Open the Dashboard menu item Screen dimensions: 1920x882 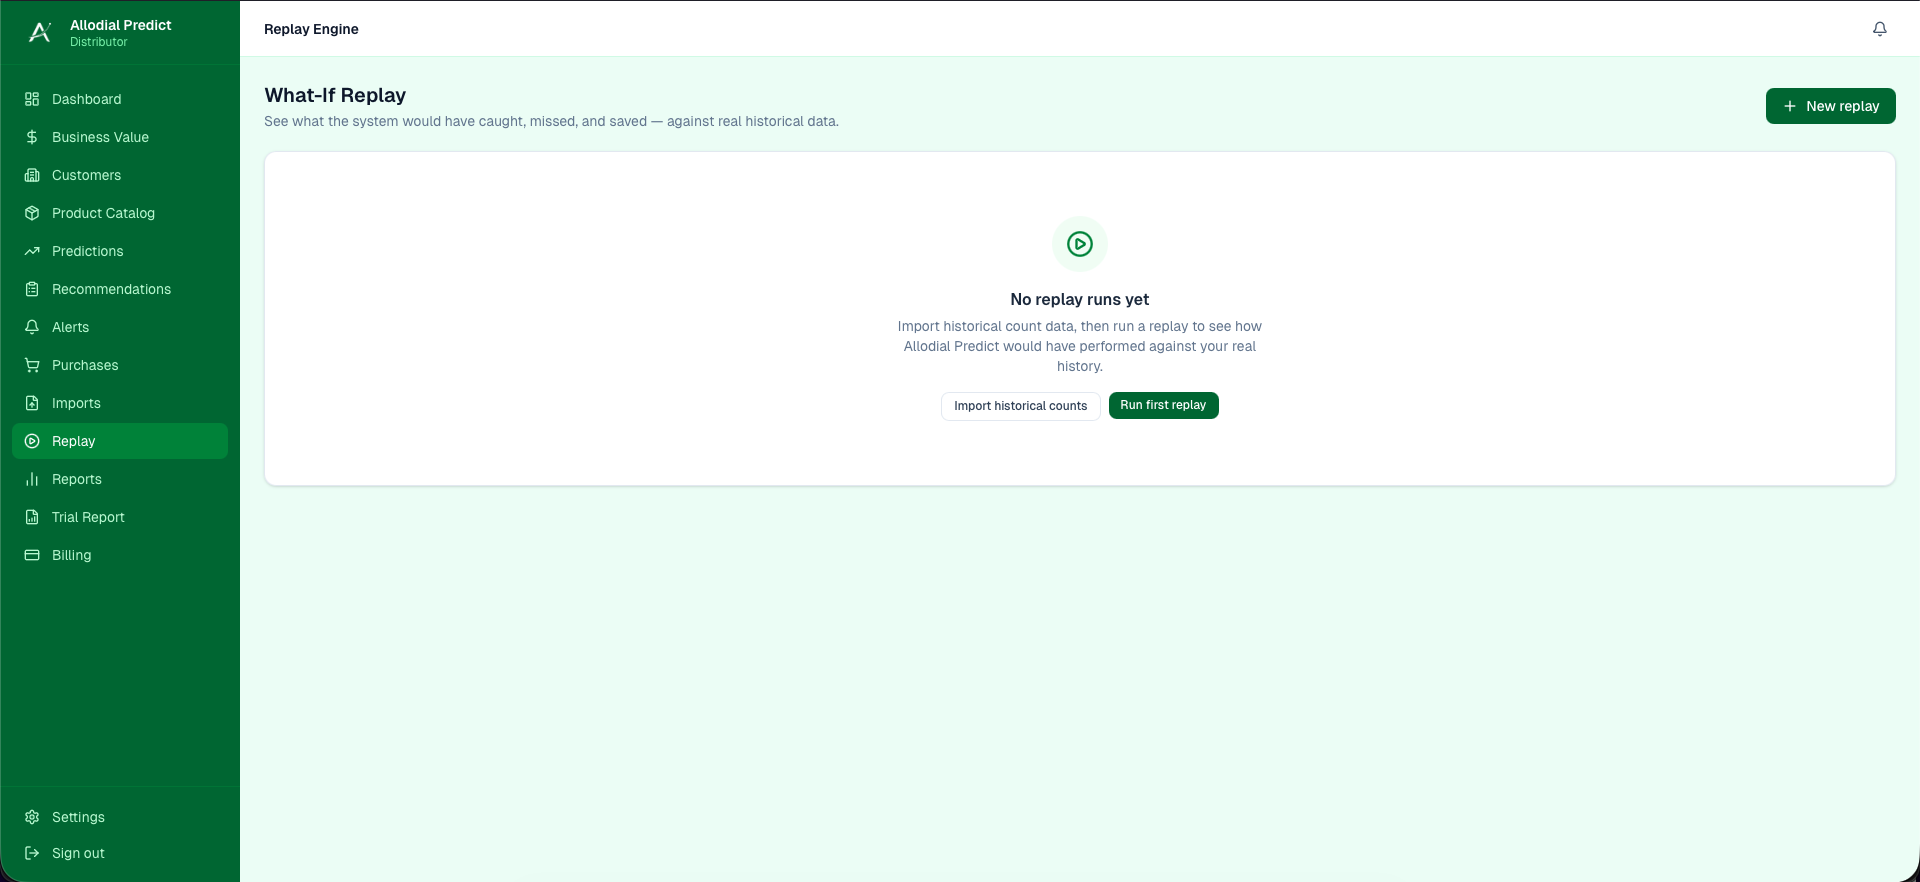tap(120, 99)
